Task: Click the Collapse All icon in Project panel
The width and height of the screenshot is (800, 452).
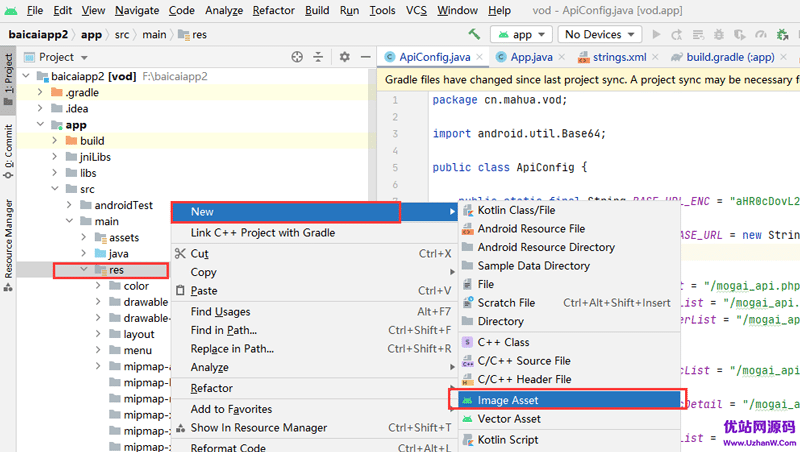Action: click(x=318, y=57)
